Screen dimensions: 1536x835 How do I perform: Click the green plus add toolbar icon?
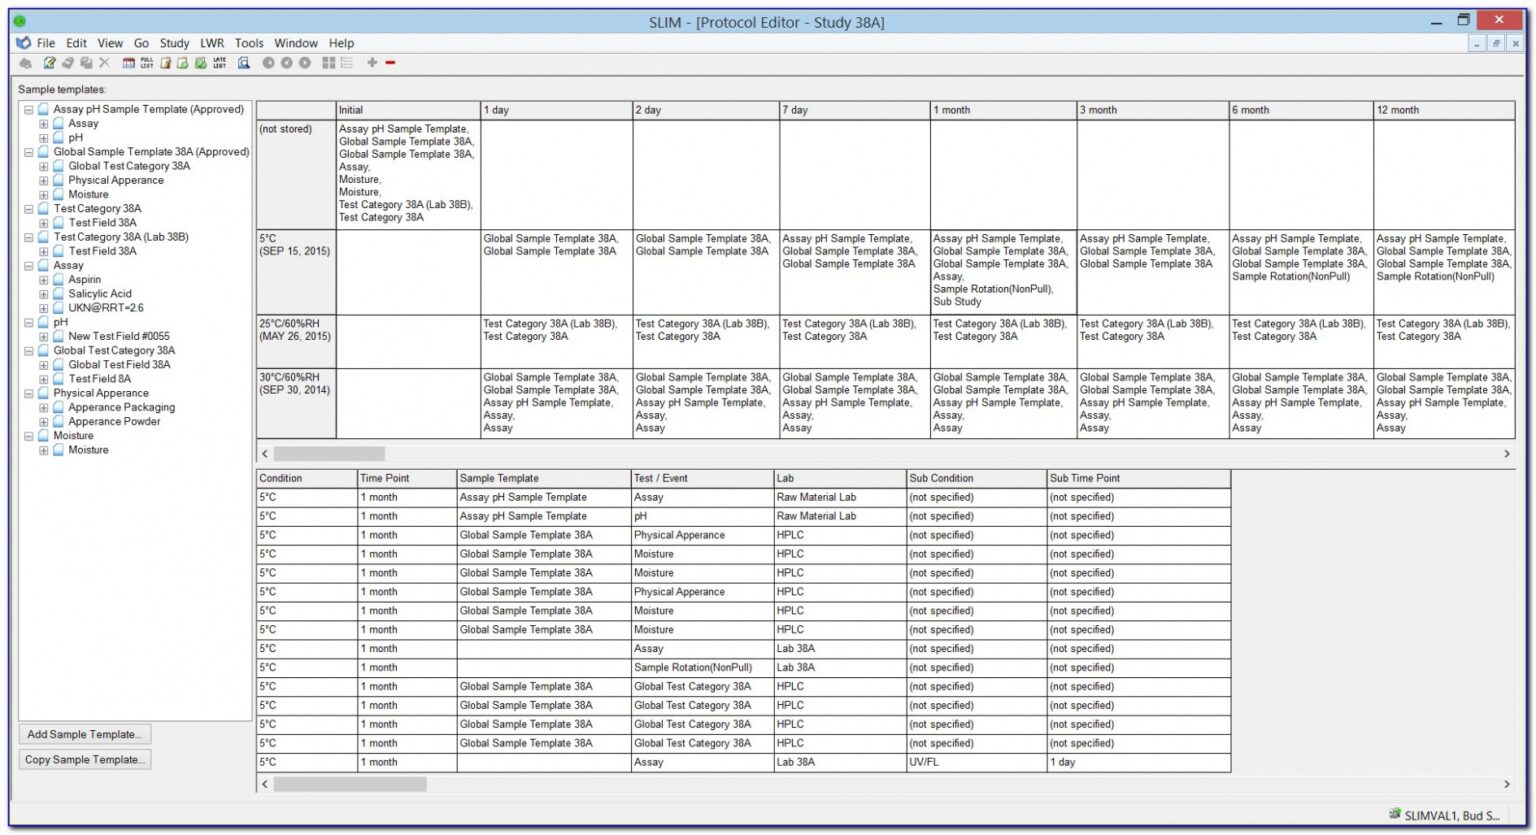click(372, 62)
